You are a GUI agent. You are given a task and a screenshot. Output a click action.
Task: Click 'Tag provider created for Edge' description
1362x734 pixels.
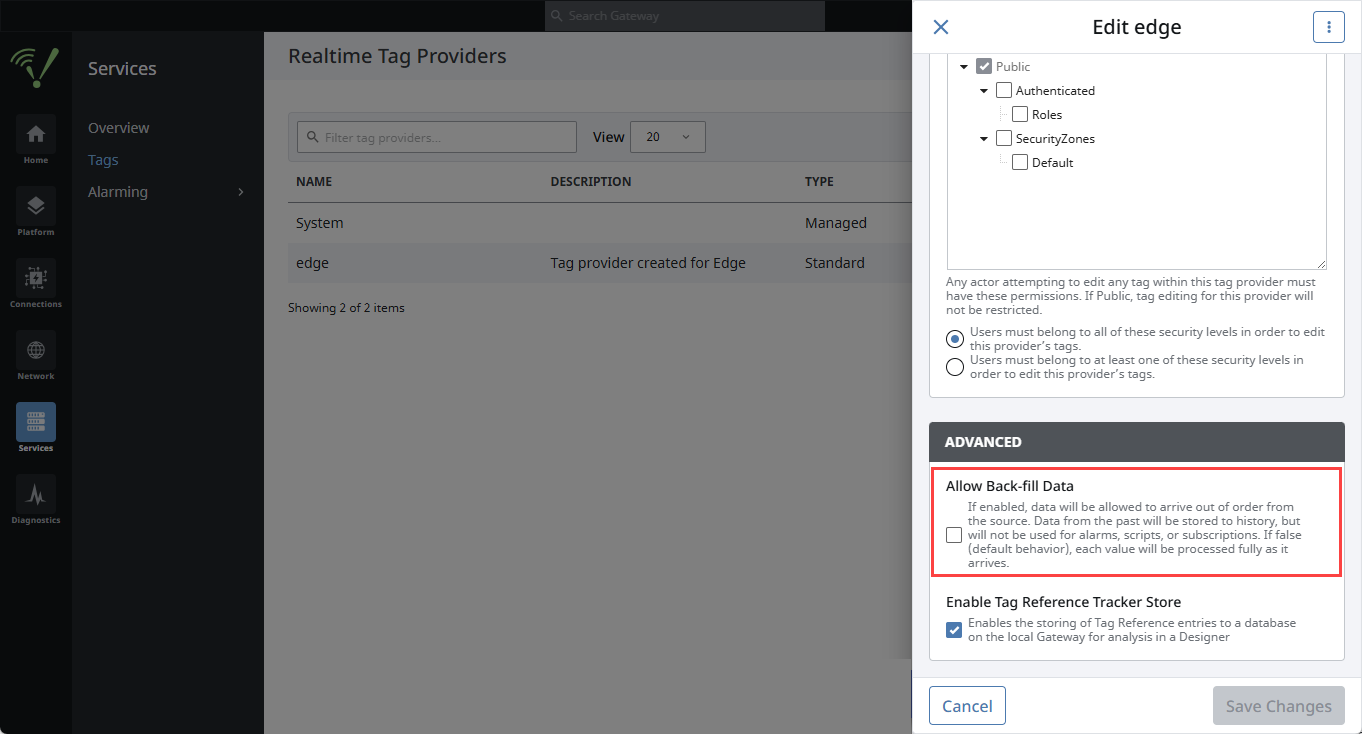tap(648, 263)
